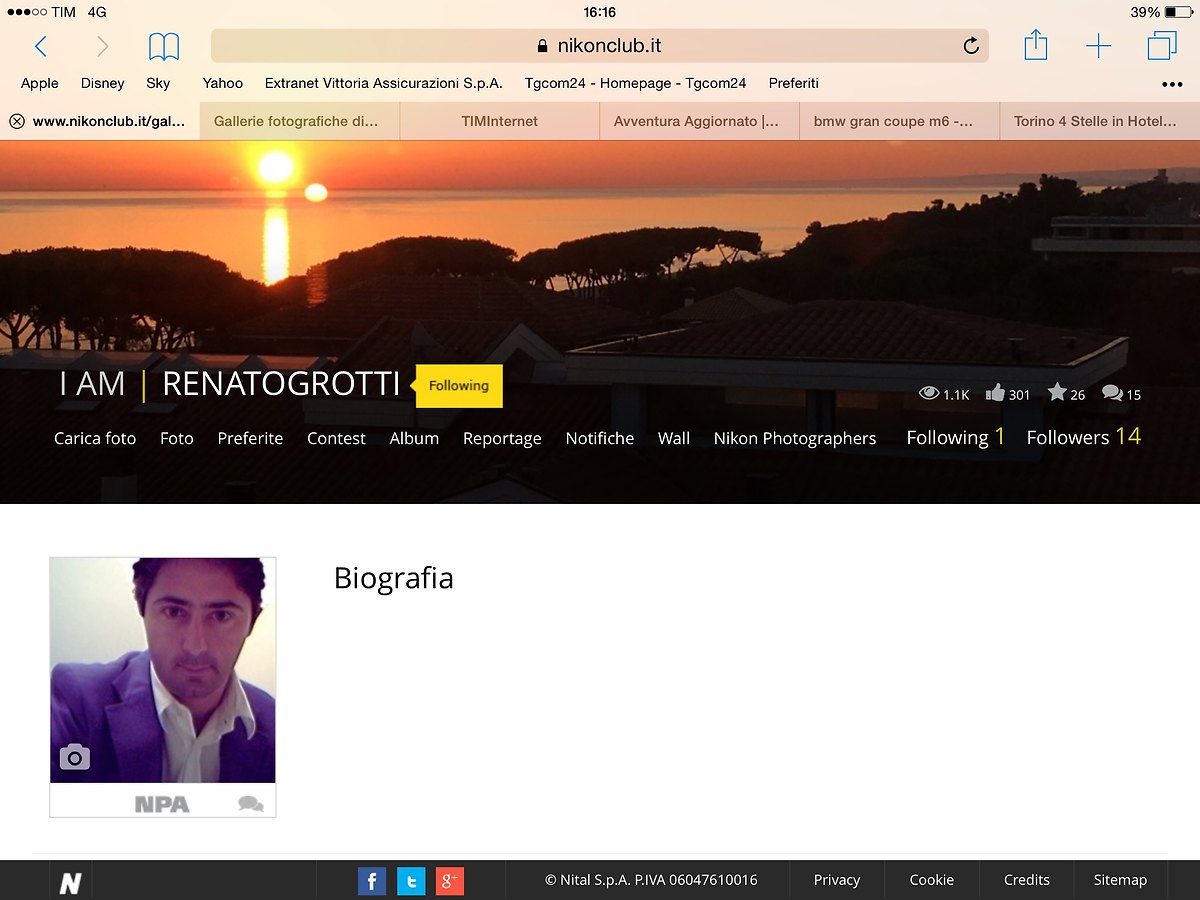
Task: Open the Preferiti bookmark folder
Action: click(794, 83)
